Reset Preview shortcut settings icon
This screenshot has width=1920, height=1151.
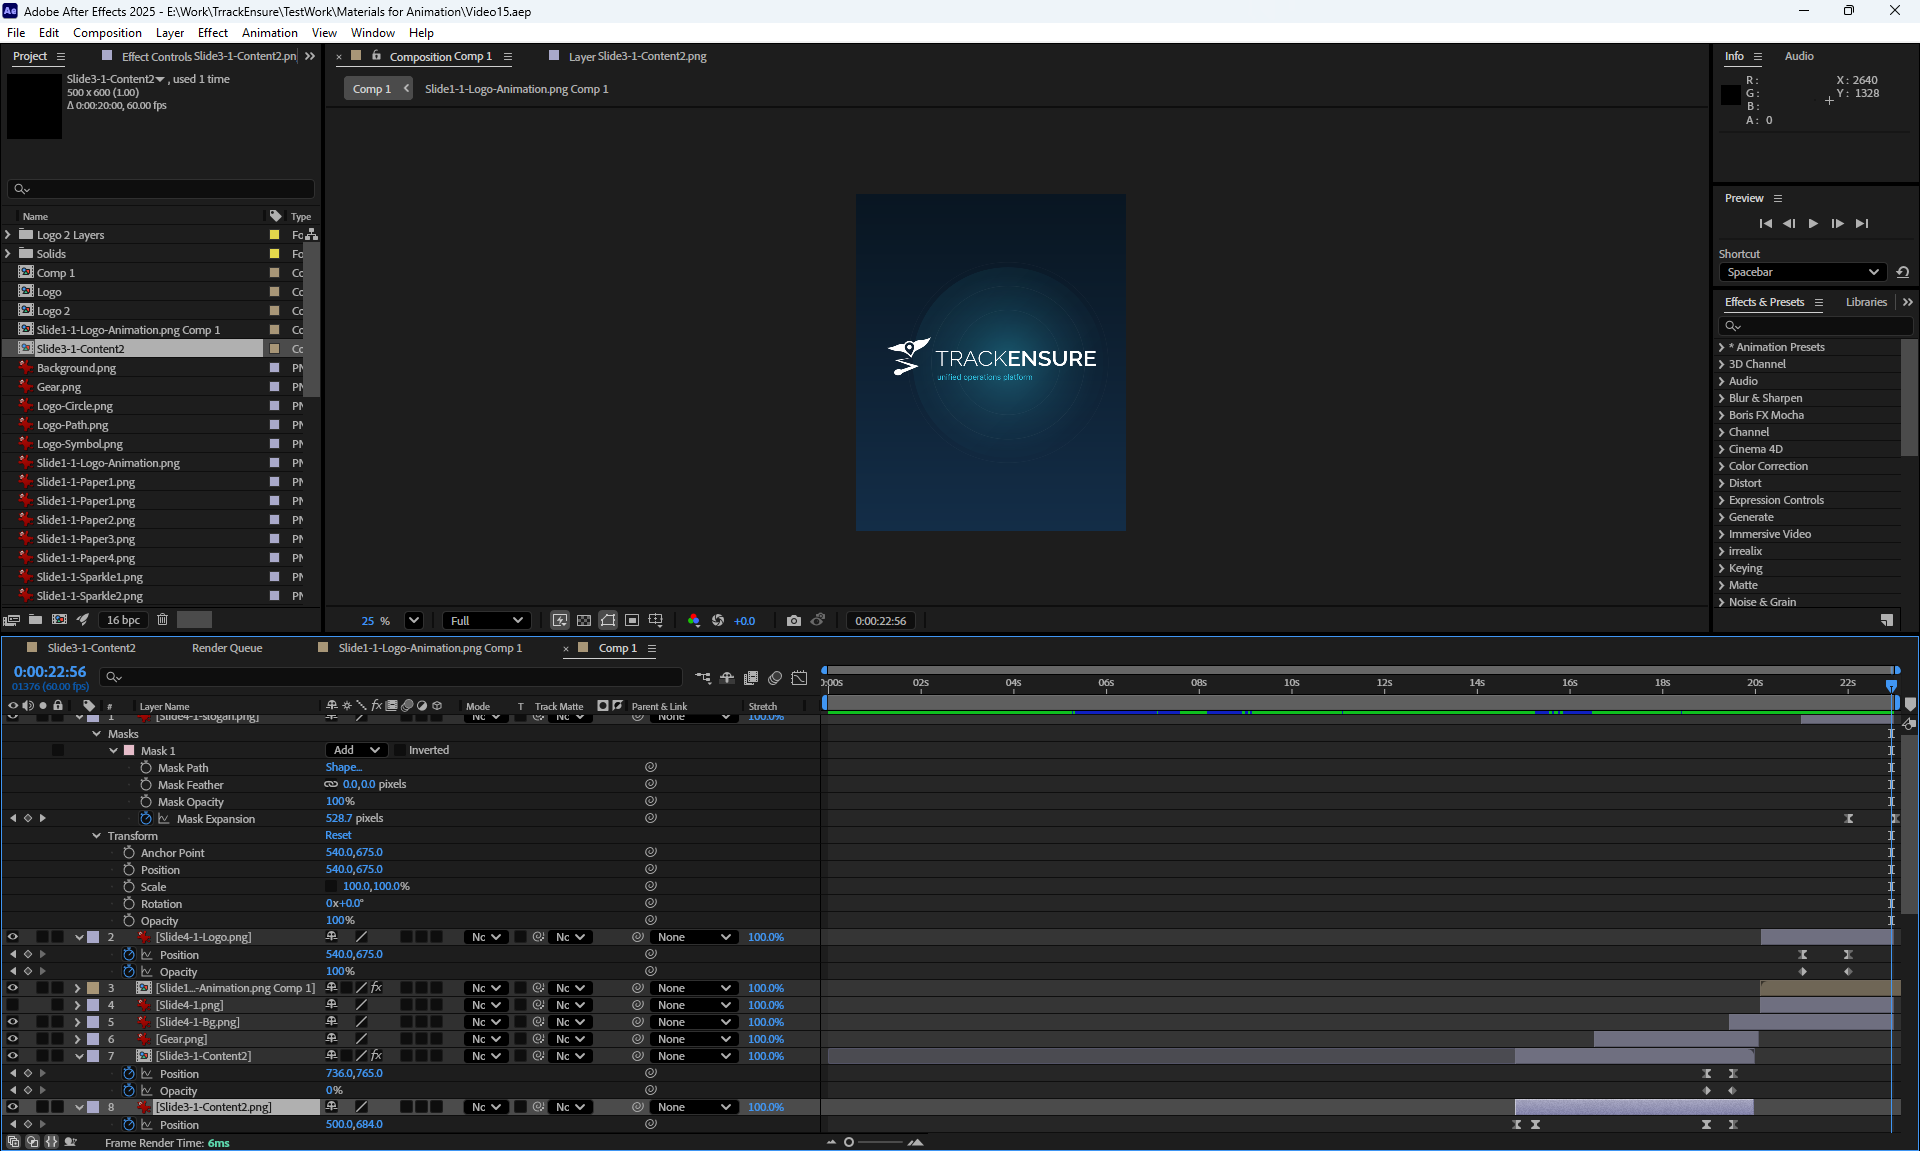coord(1903,272)
